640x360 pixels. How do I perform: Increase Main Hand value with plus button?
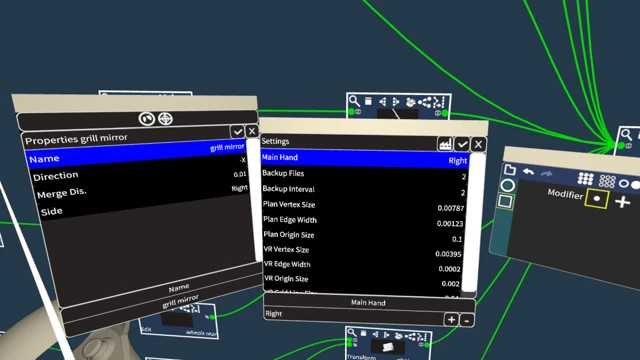tap(451, 319)
